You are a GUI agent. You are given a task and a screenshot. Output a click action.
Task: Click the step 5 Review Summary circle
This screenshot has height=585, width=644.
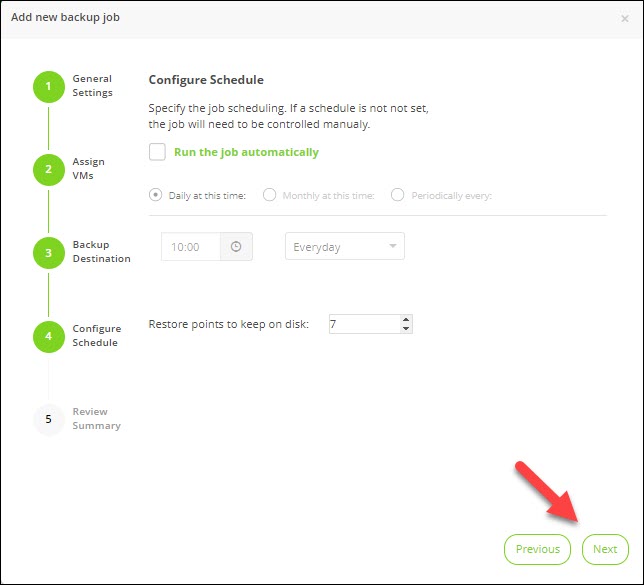48,419
